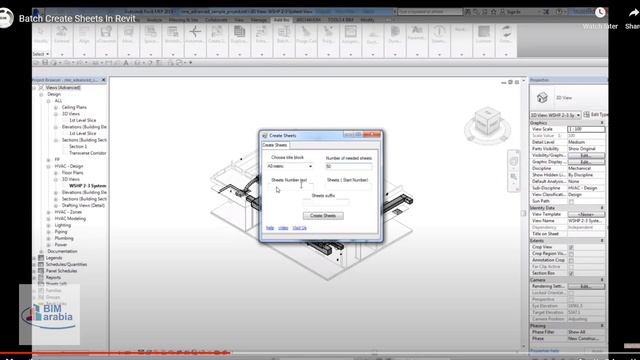The image size is (640, 360).
Task: Close the Create Sheets dialog
Action: (371, 135)
